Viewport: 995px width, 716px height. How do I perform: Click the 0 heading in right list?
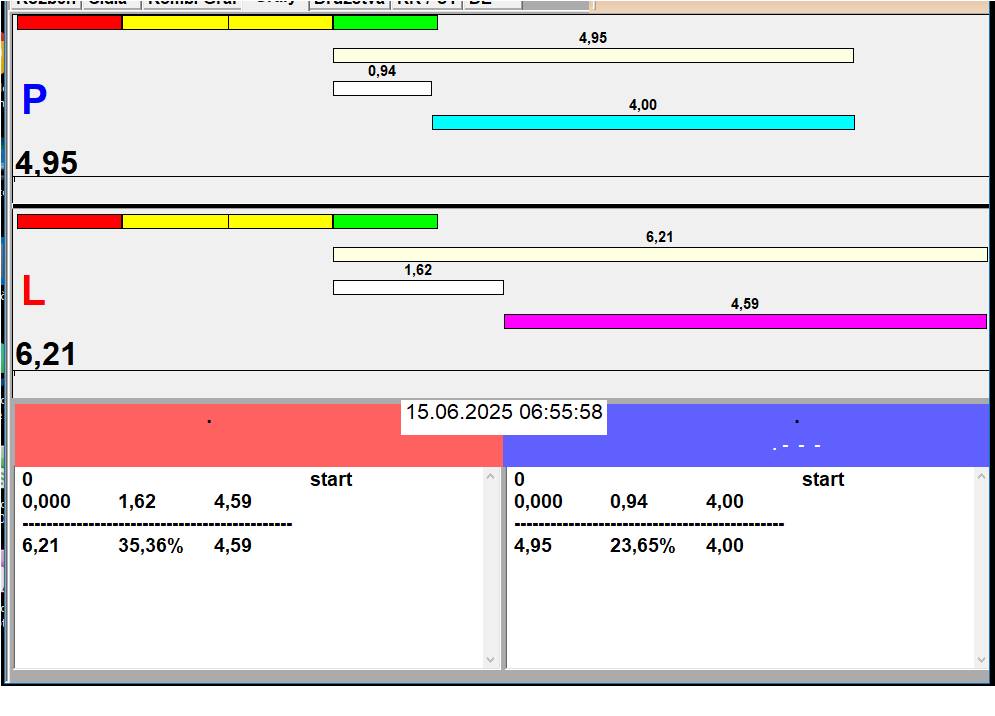click(519, 479)
